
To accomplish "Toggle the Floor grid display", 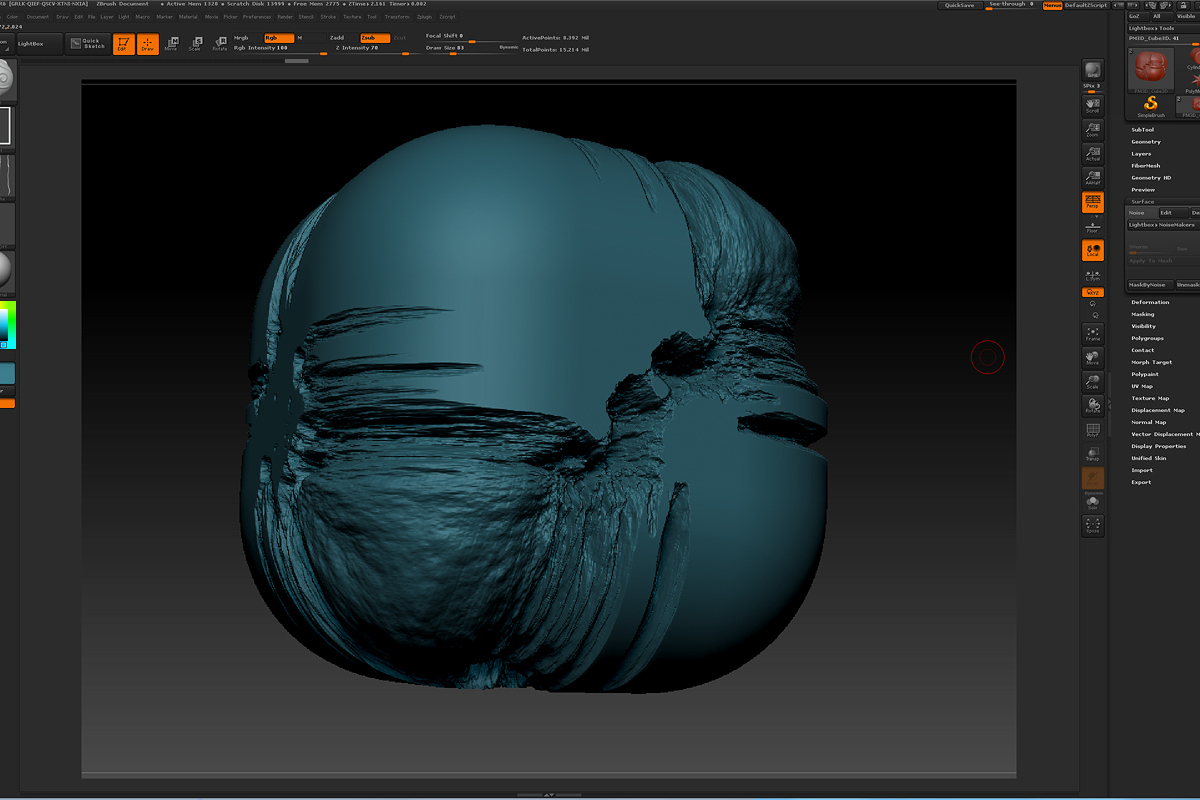I will point(1092,226).
